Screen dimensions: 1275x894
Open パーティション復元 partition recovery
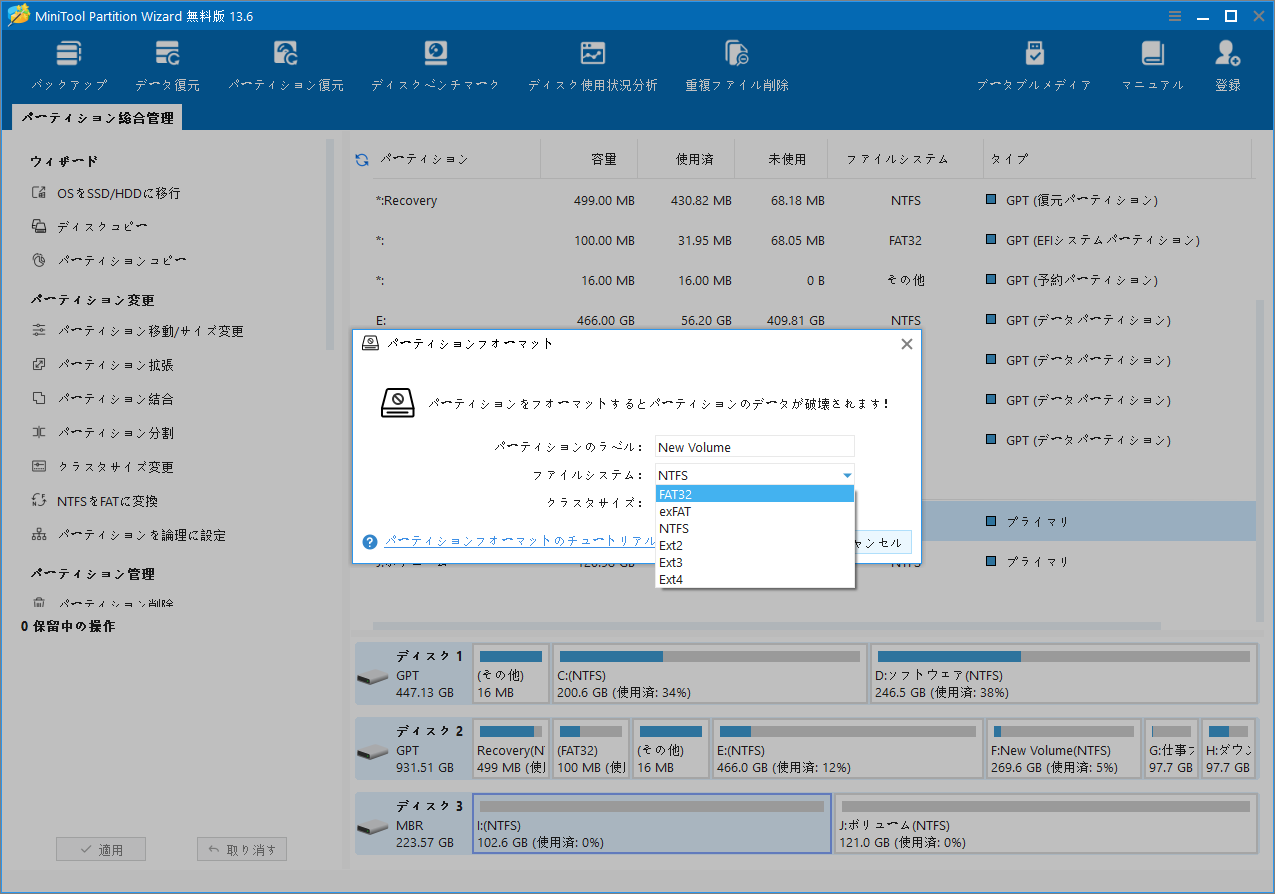286,67
